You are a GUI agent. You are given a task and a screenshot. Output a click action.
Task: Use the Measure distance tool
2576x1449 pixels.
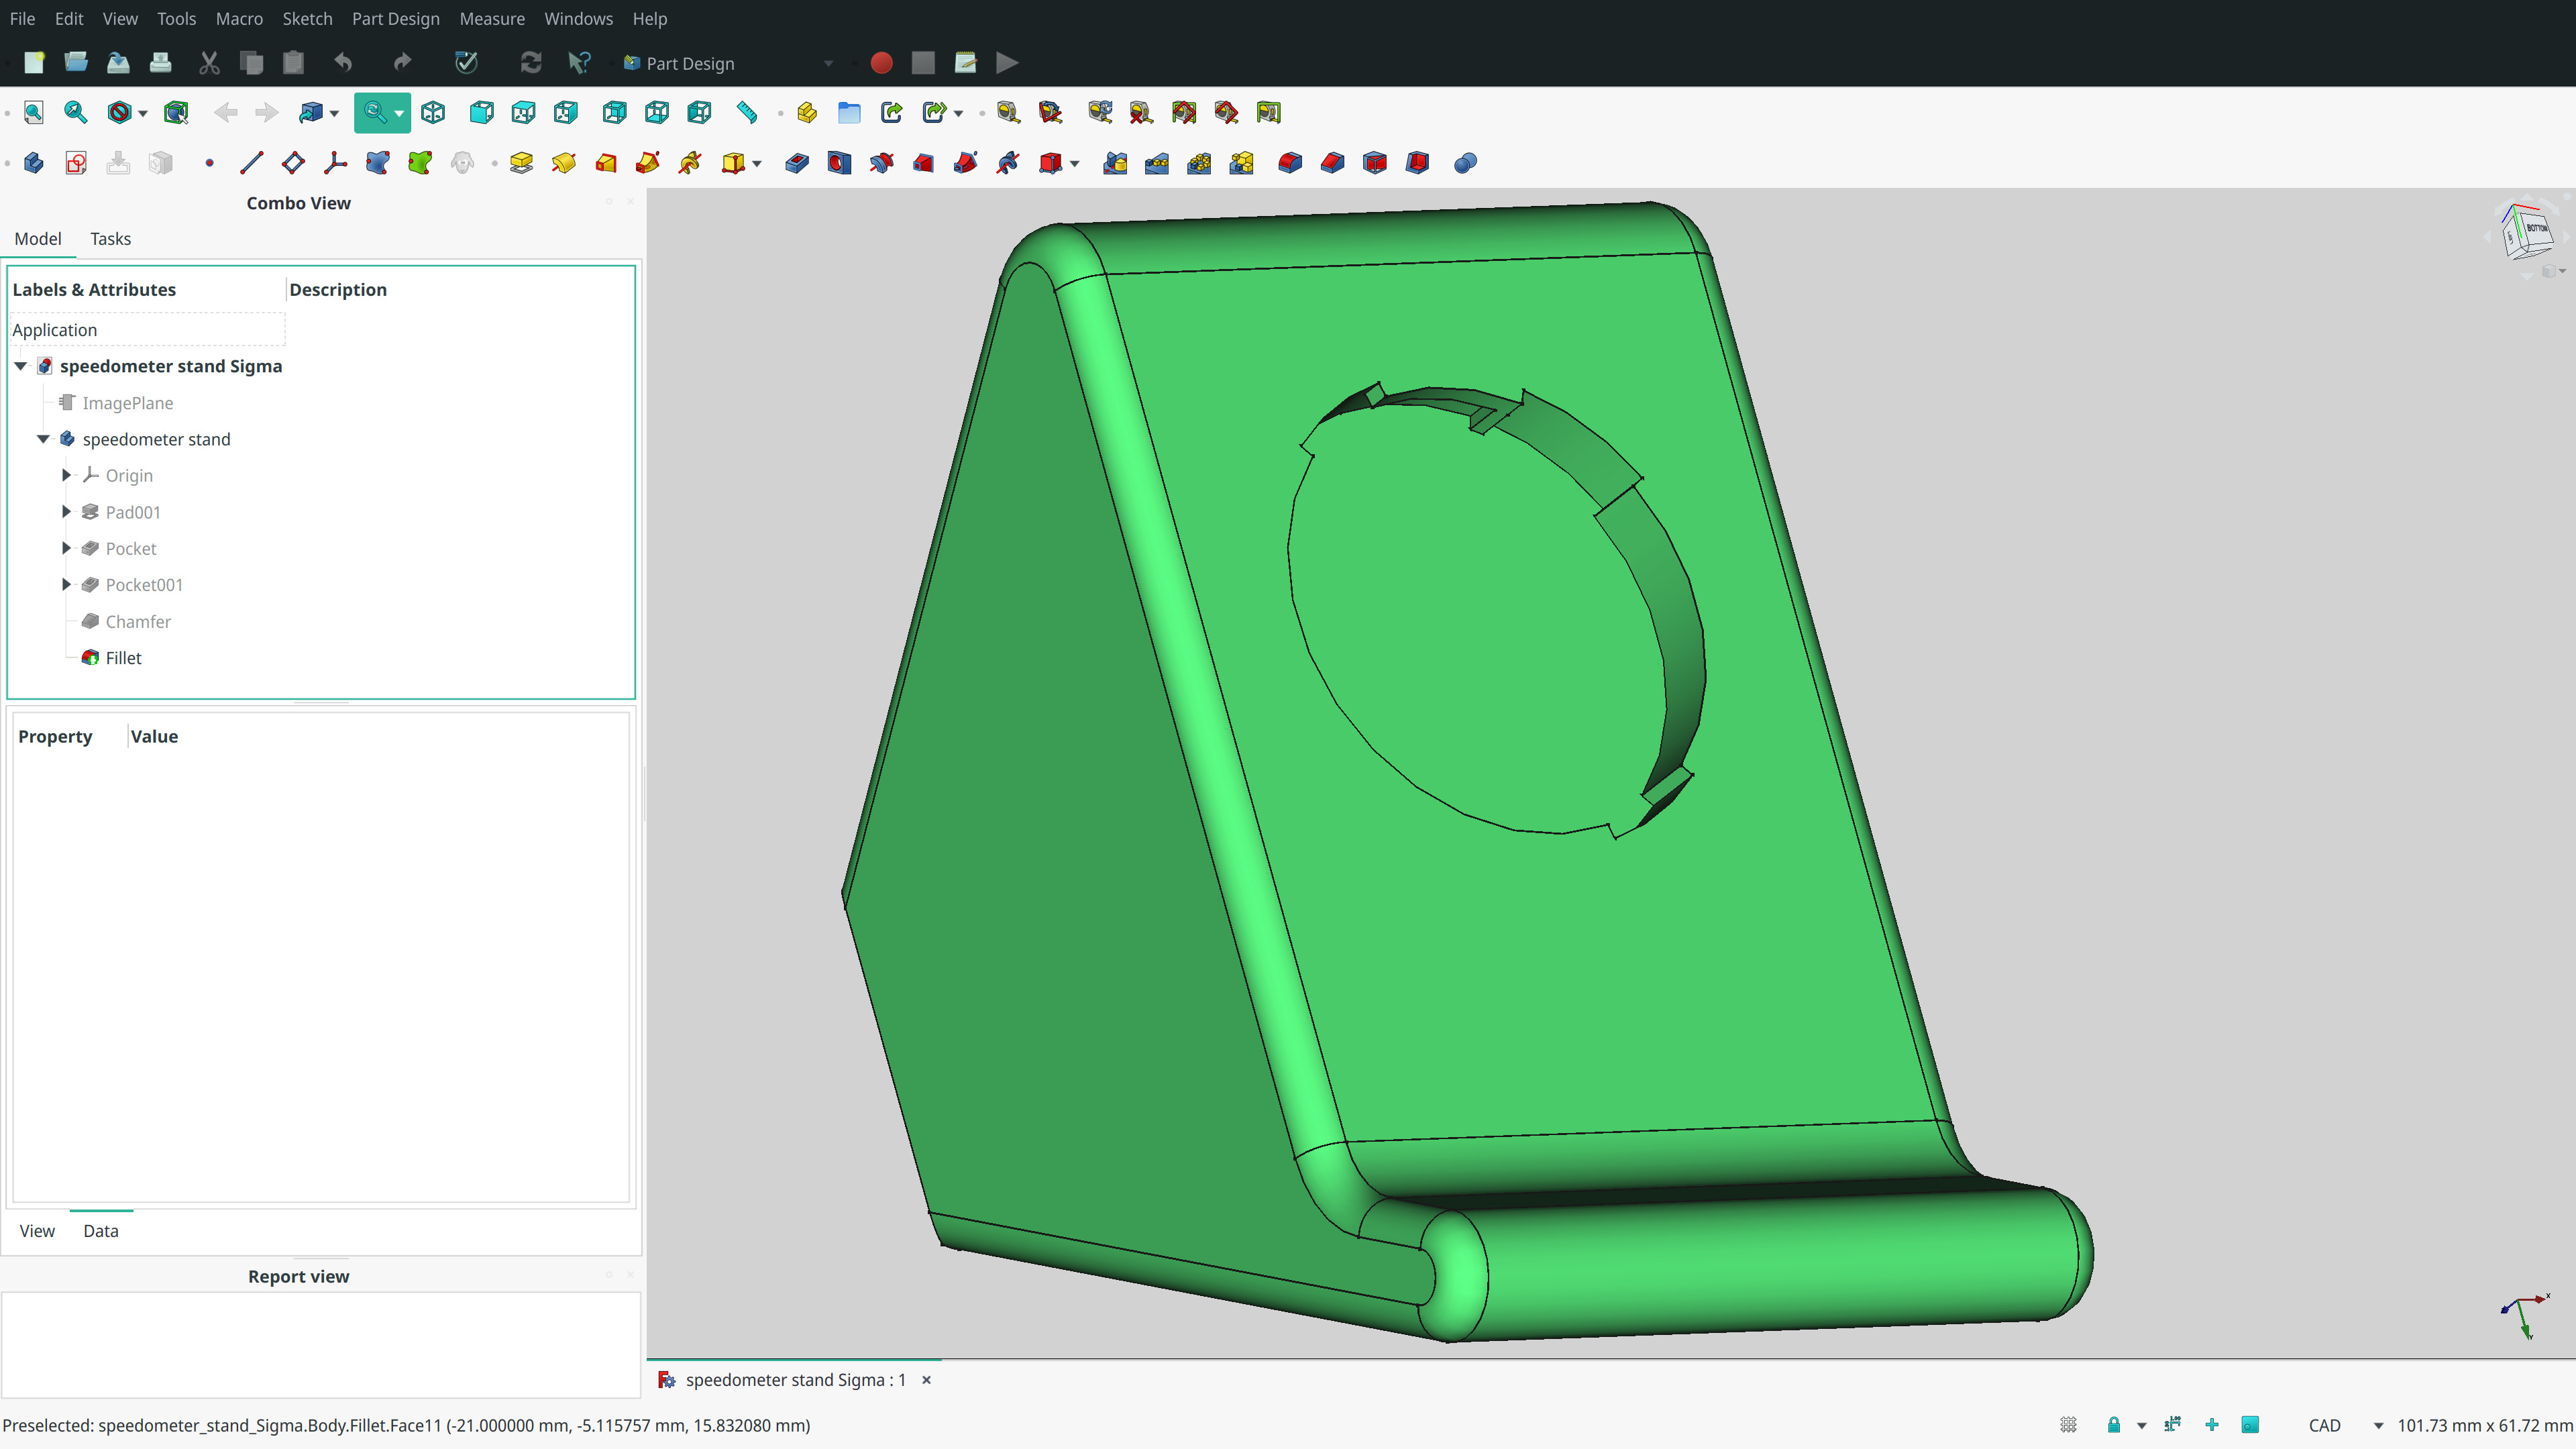coord(746,112)
